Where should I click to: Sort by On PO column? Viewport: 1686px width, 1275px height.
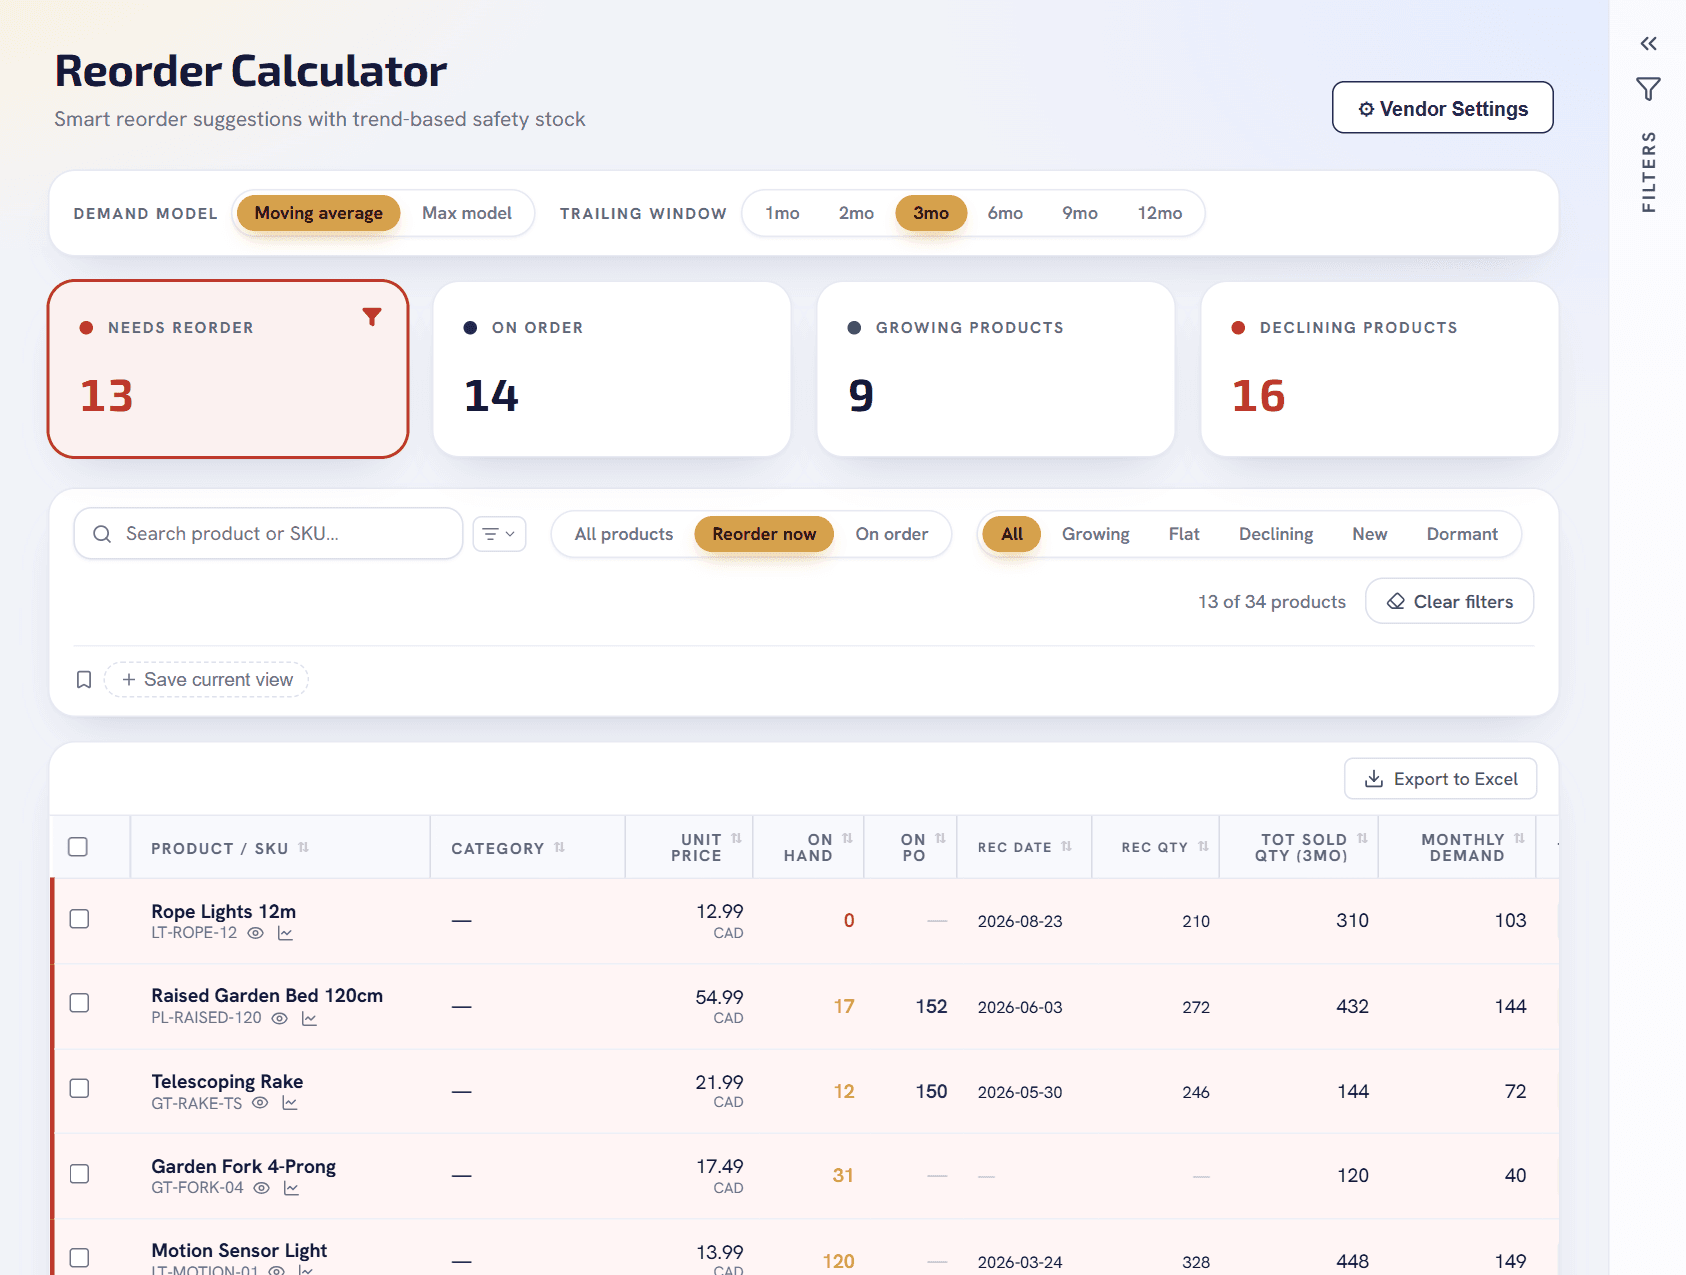pos(940,838)
